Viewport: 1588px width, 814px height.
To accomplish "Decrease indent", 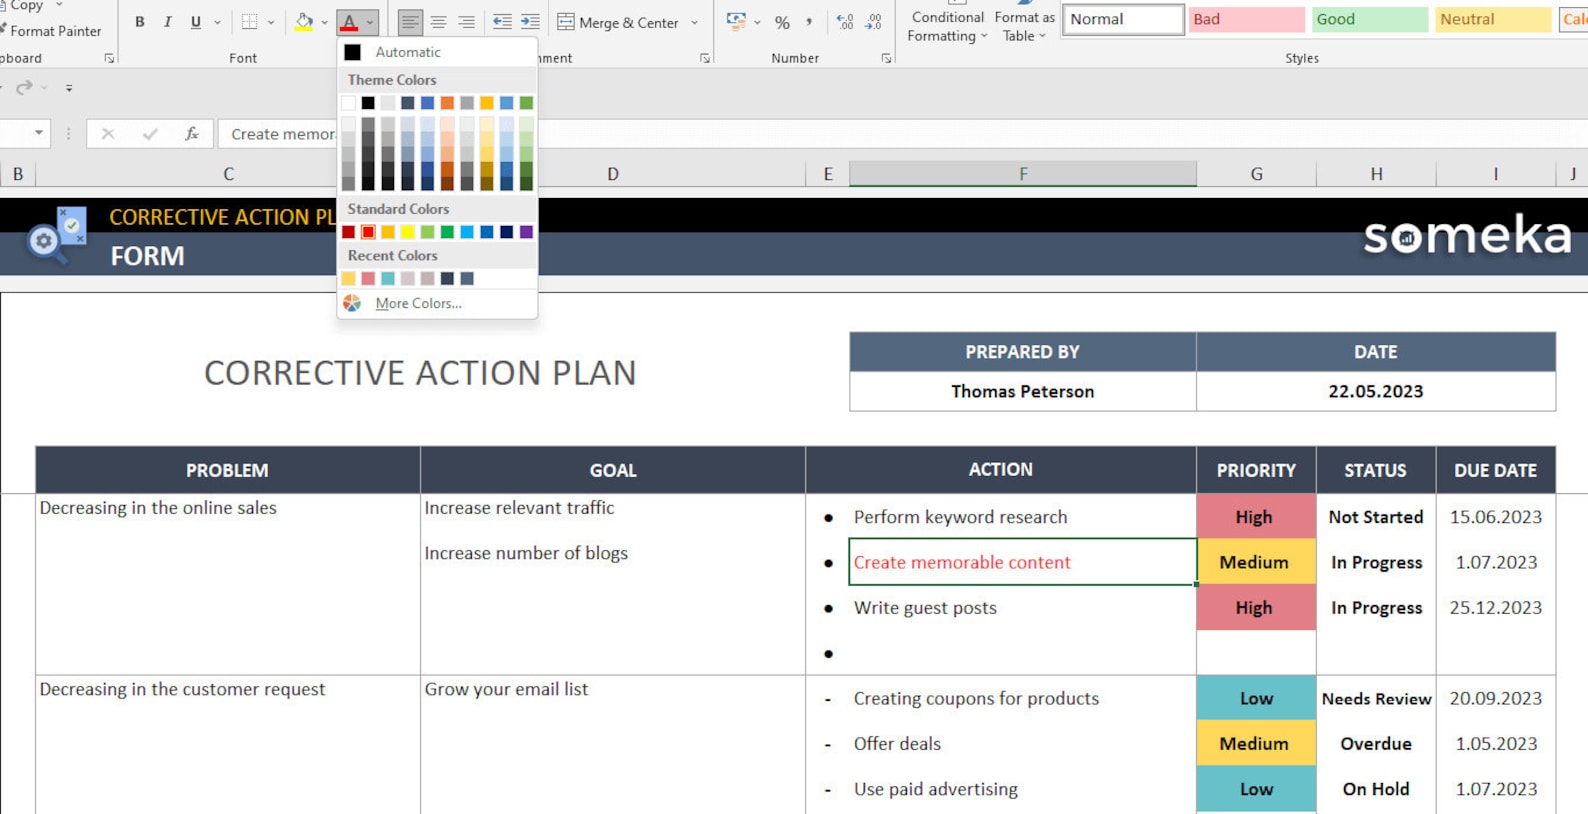I will click(502, 22).
